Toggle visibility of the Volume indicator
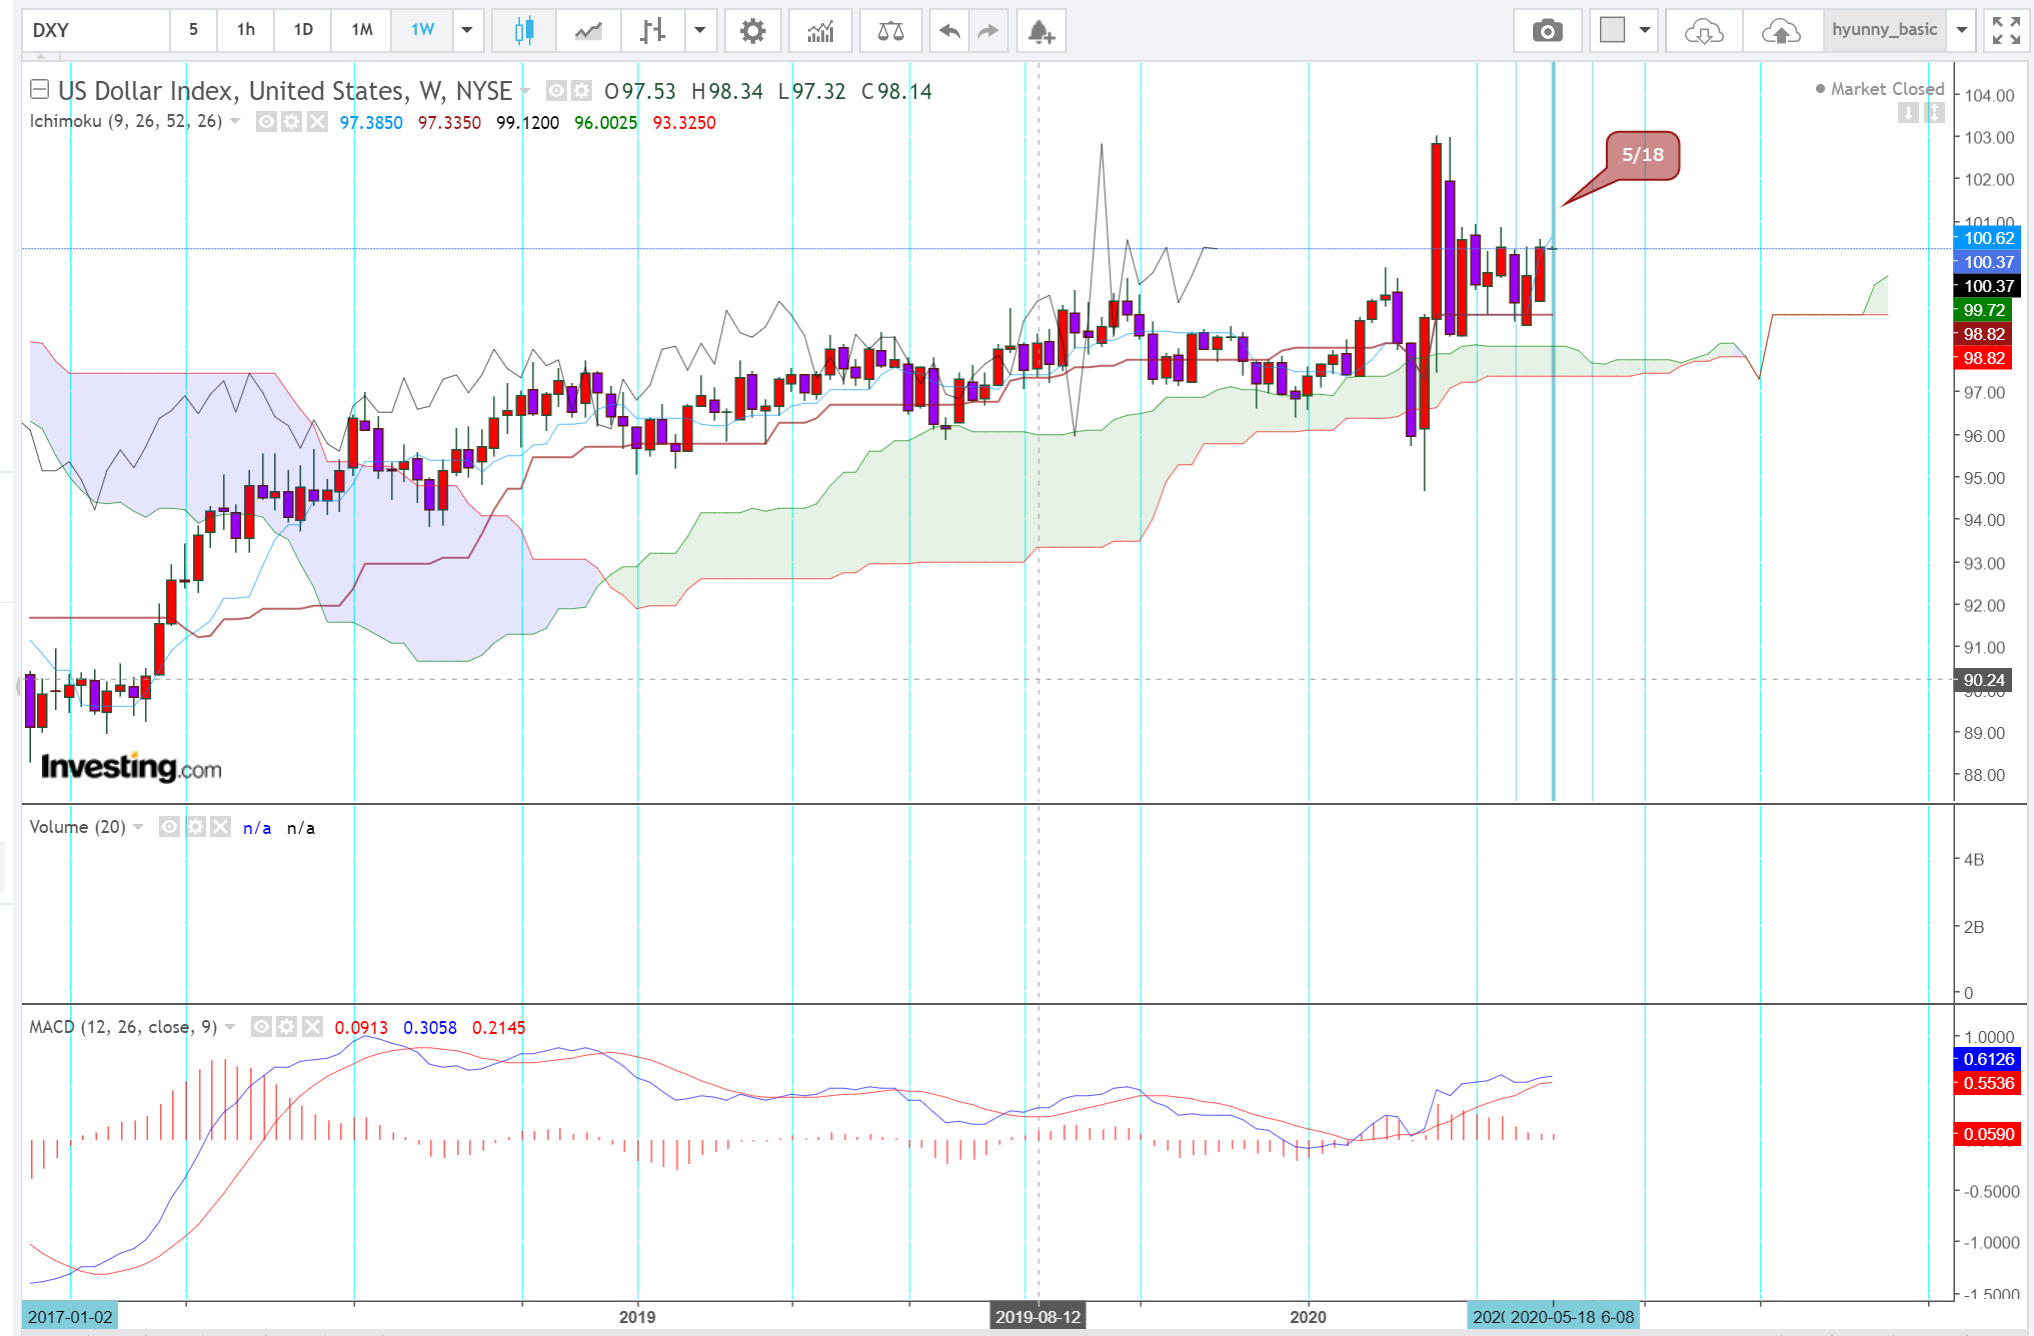The image size is (2034, 1336). point(170,827)
